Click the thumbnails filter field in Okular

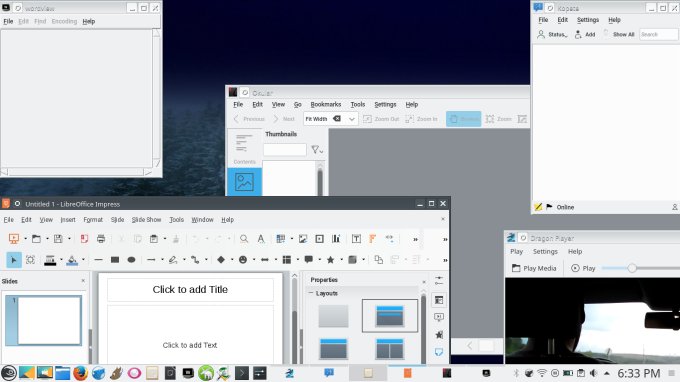[x=284, y=150]
